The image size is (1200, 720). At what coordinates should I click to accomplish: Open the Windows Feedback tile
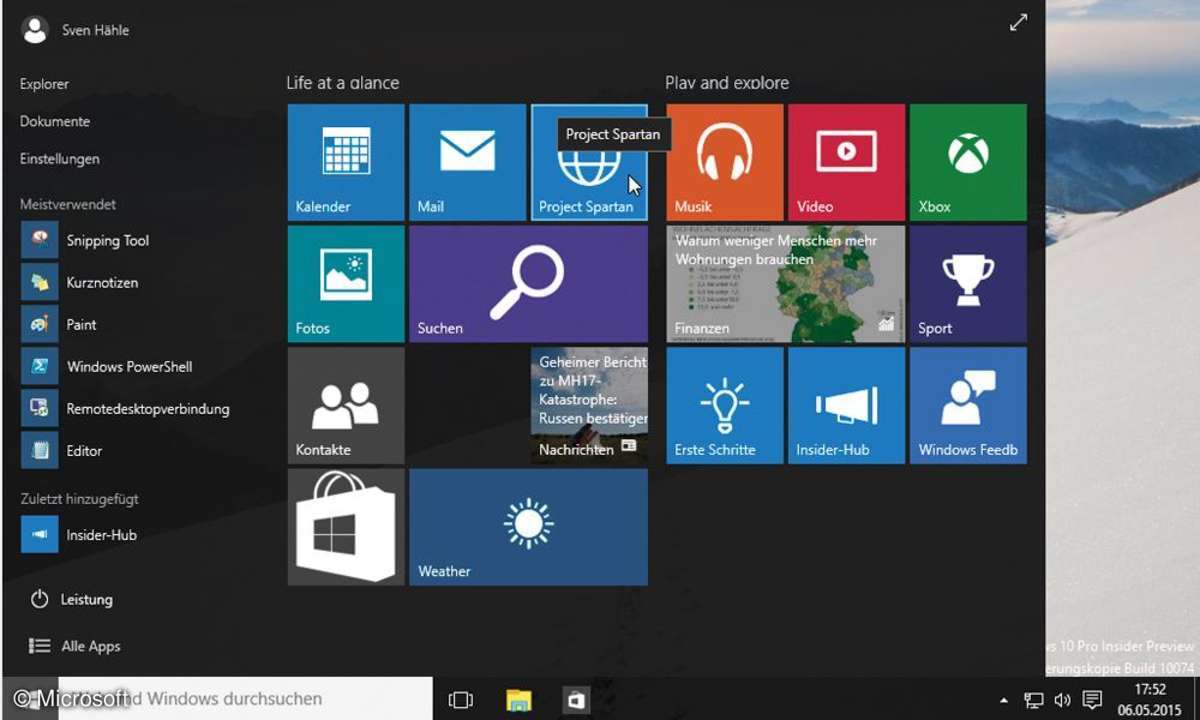point(968,406)
